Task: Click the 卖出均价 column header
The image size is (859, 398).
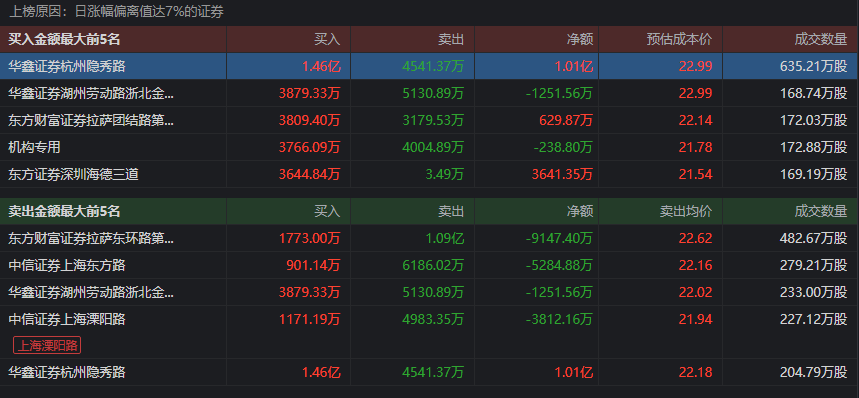Action: 686,211
